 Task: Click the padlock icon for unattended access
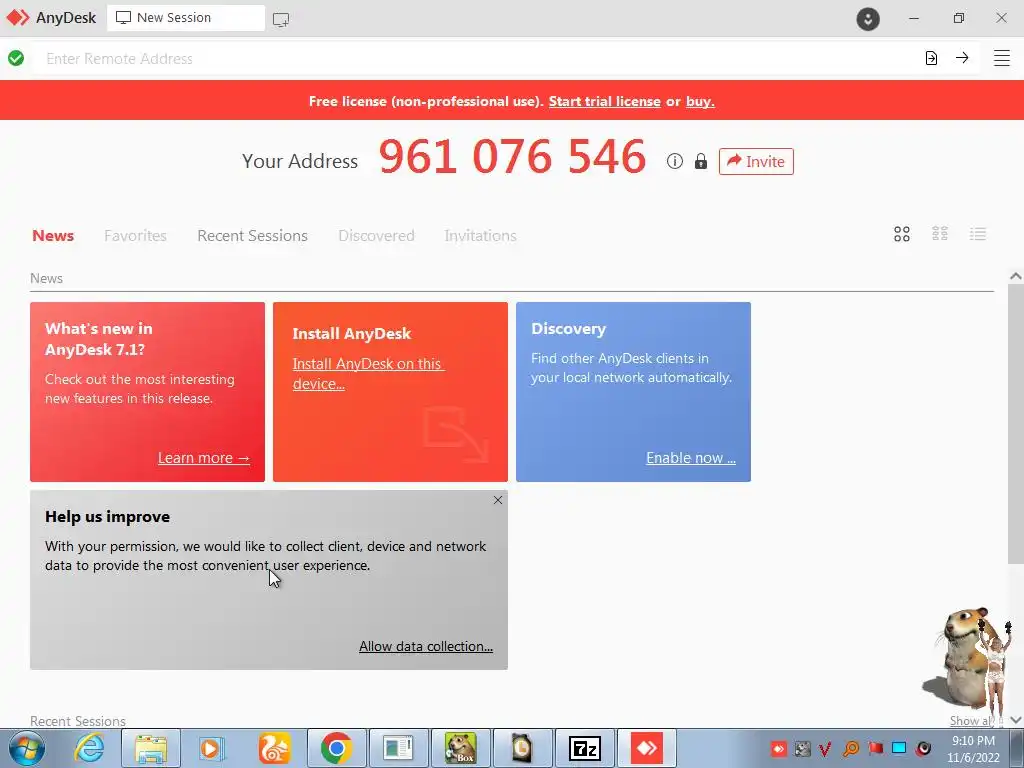(701, 161)
